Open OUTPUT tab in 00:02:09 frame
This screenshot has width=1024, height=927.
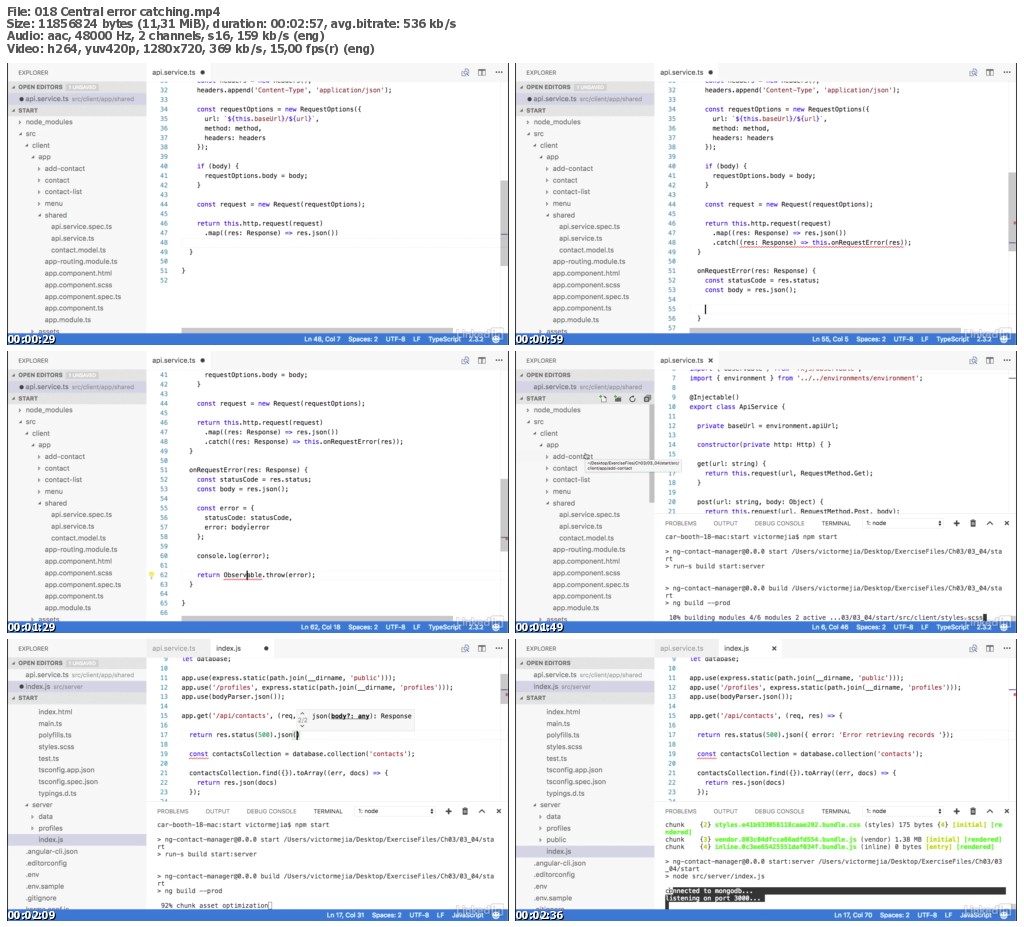[x=217, y=811]
